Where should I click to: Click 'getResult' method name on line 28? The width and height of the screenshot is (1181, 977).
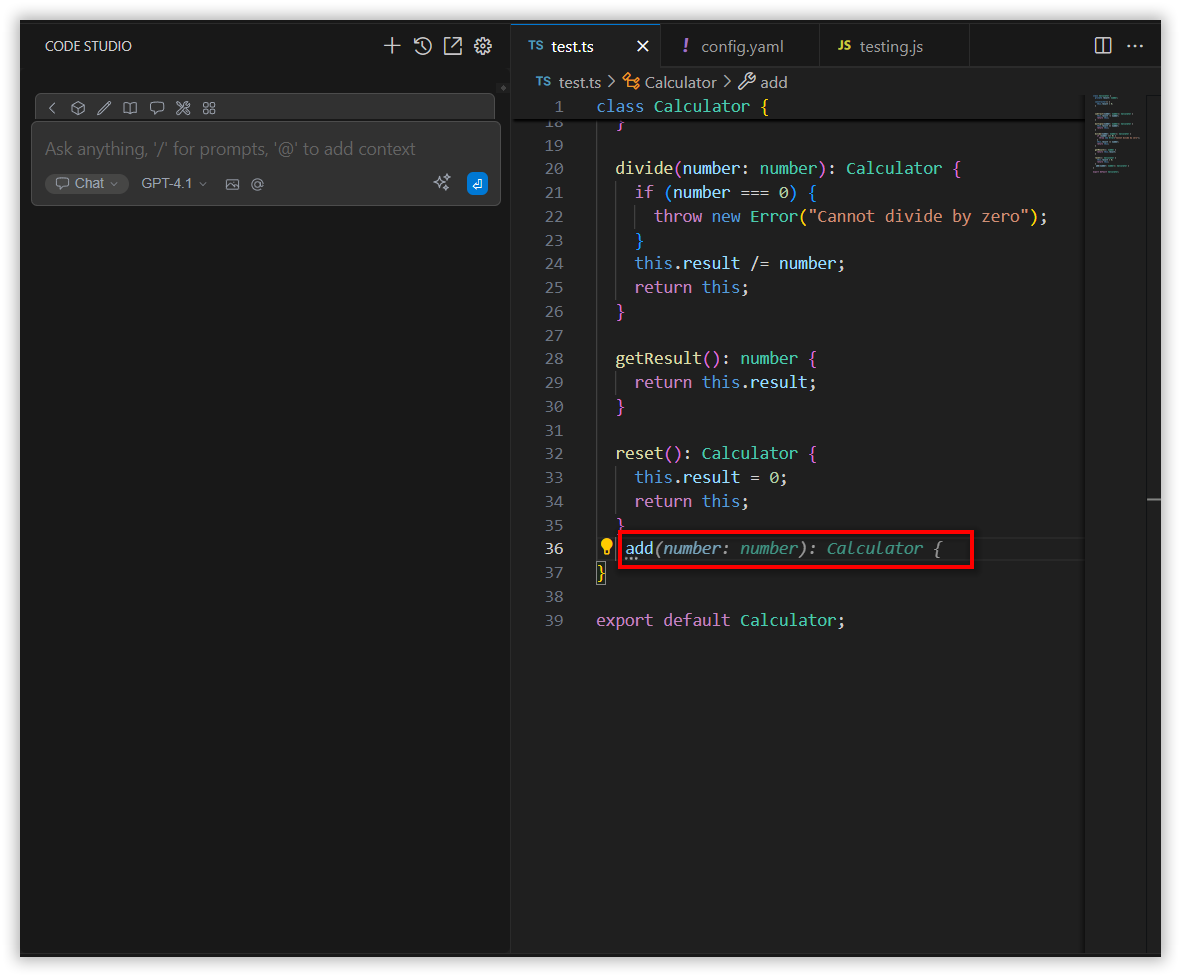coord(658,359)
